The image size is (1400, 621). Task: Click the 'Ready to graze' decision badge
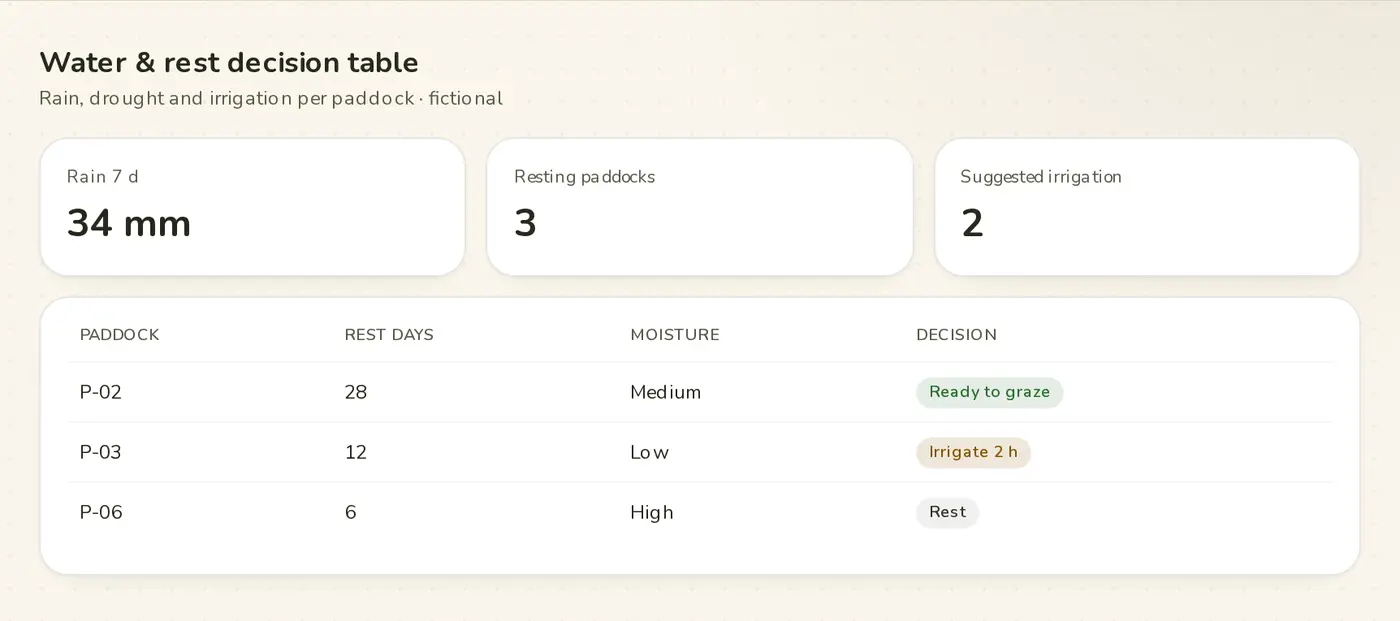[990, 392]
